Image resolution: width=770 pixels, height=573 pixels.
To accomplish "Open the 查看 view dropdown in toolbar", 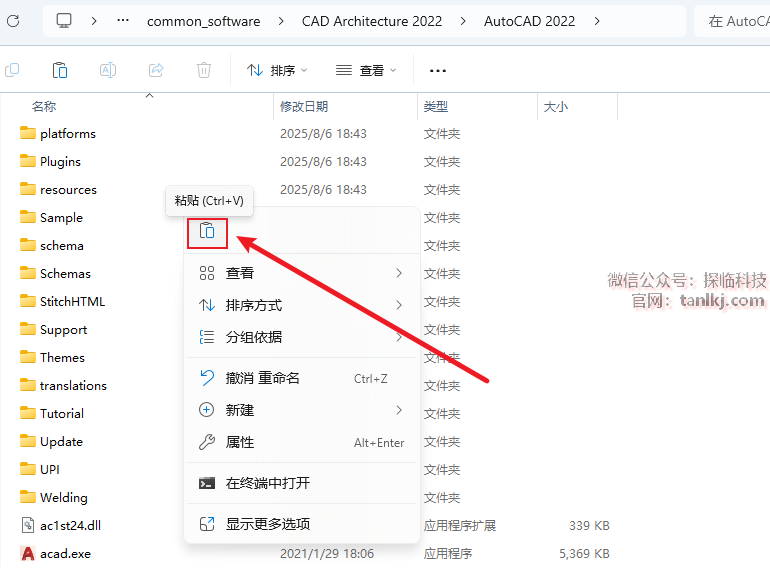I will (x=366, y=71).
